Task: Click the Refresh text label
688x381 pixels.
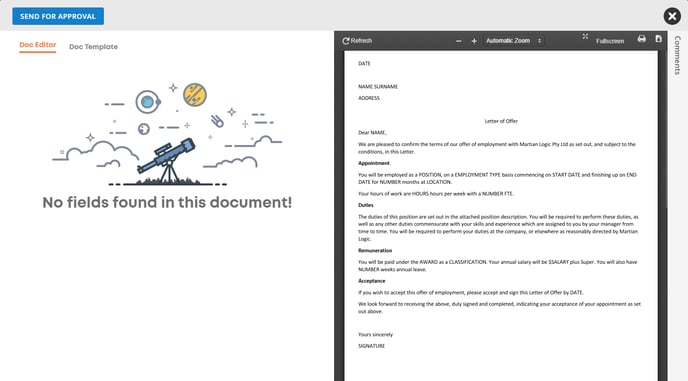Action: click(x=362, y=40)
